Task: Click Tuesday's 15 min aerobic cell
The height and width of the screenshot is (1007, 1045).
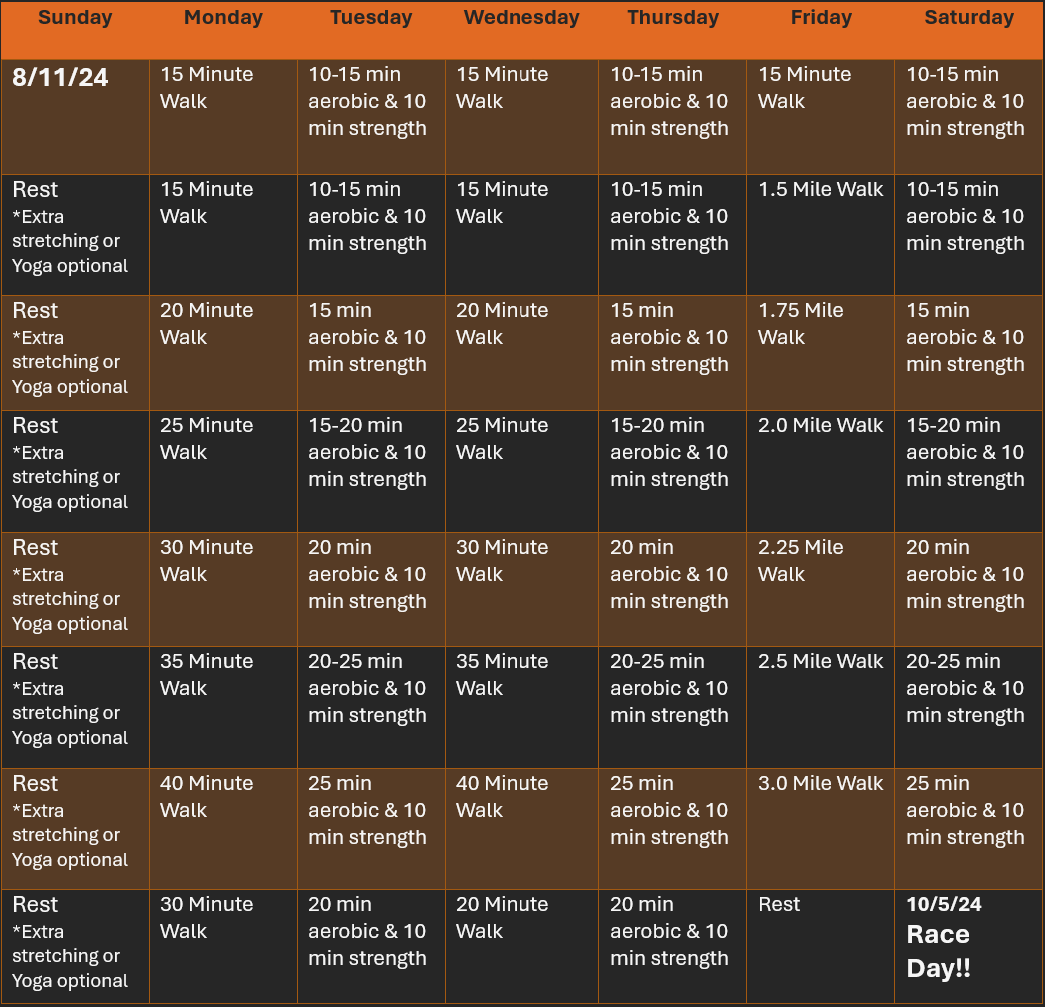Action: (x=371, y=353)
